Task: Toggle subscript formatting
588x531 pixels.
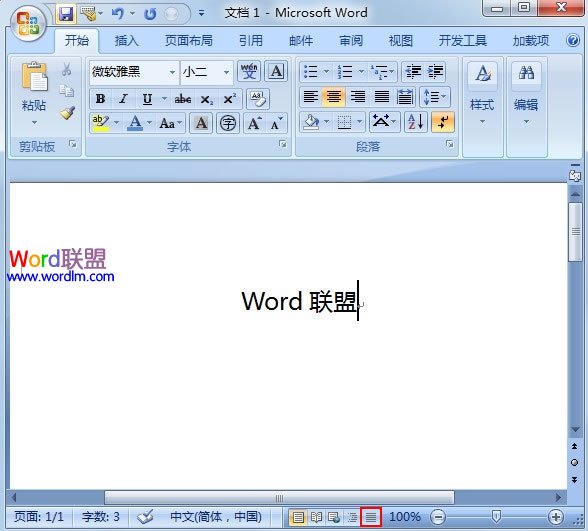Action: tap(206, 99)
